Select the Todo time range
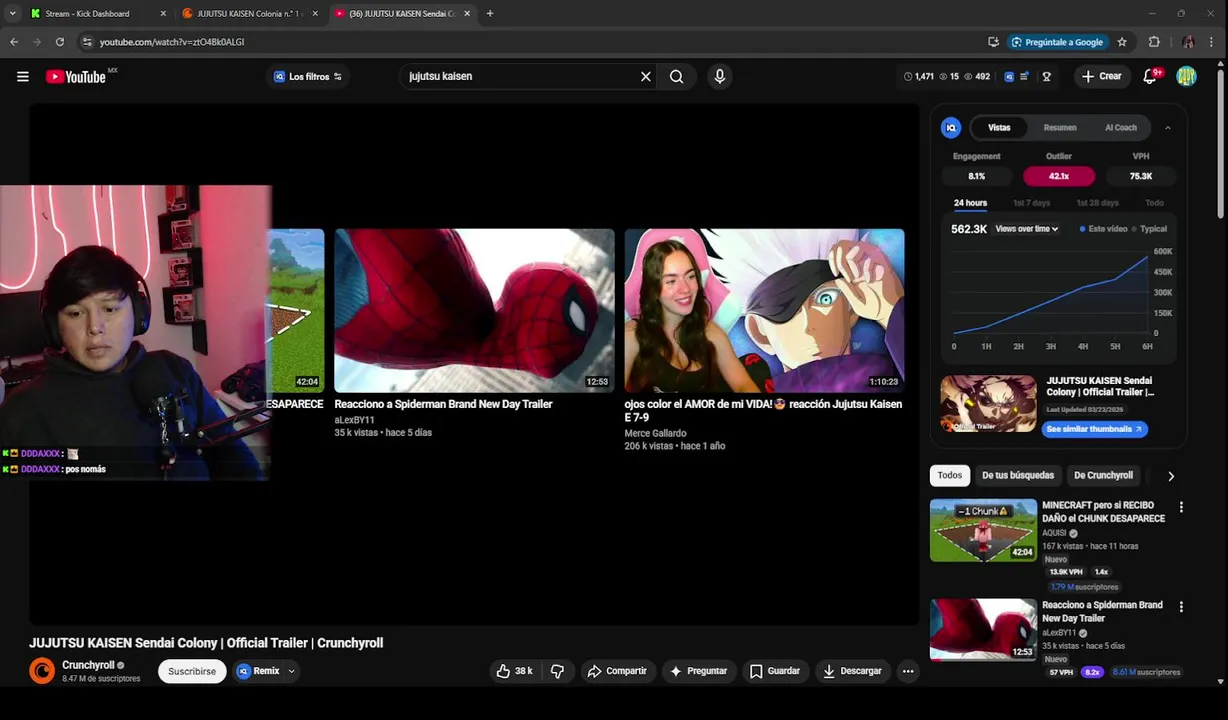 coord(1154,203)
